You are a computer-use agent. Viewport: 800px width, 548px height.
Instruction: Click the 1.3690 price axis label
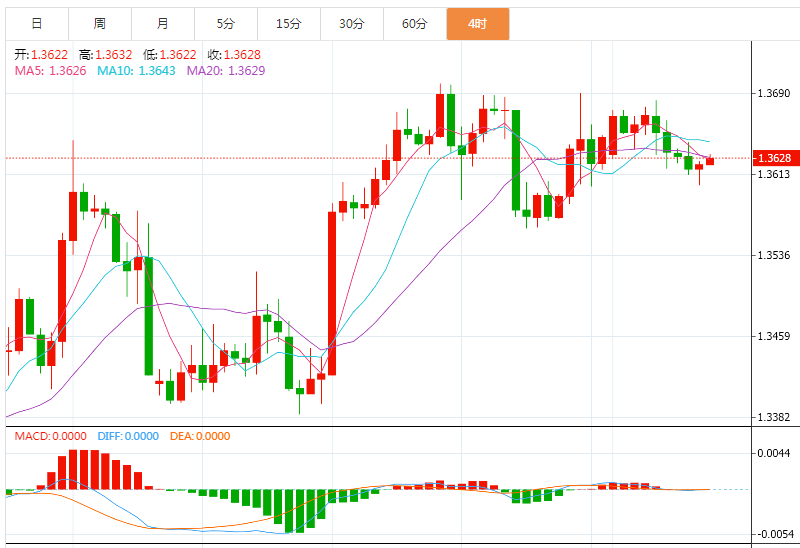[774, 94]
